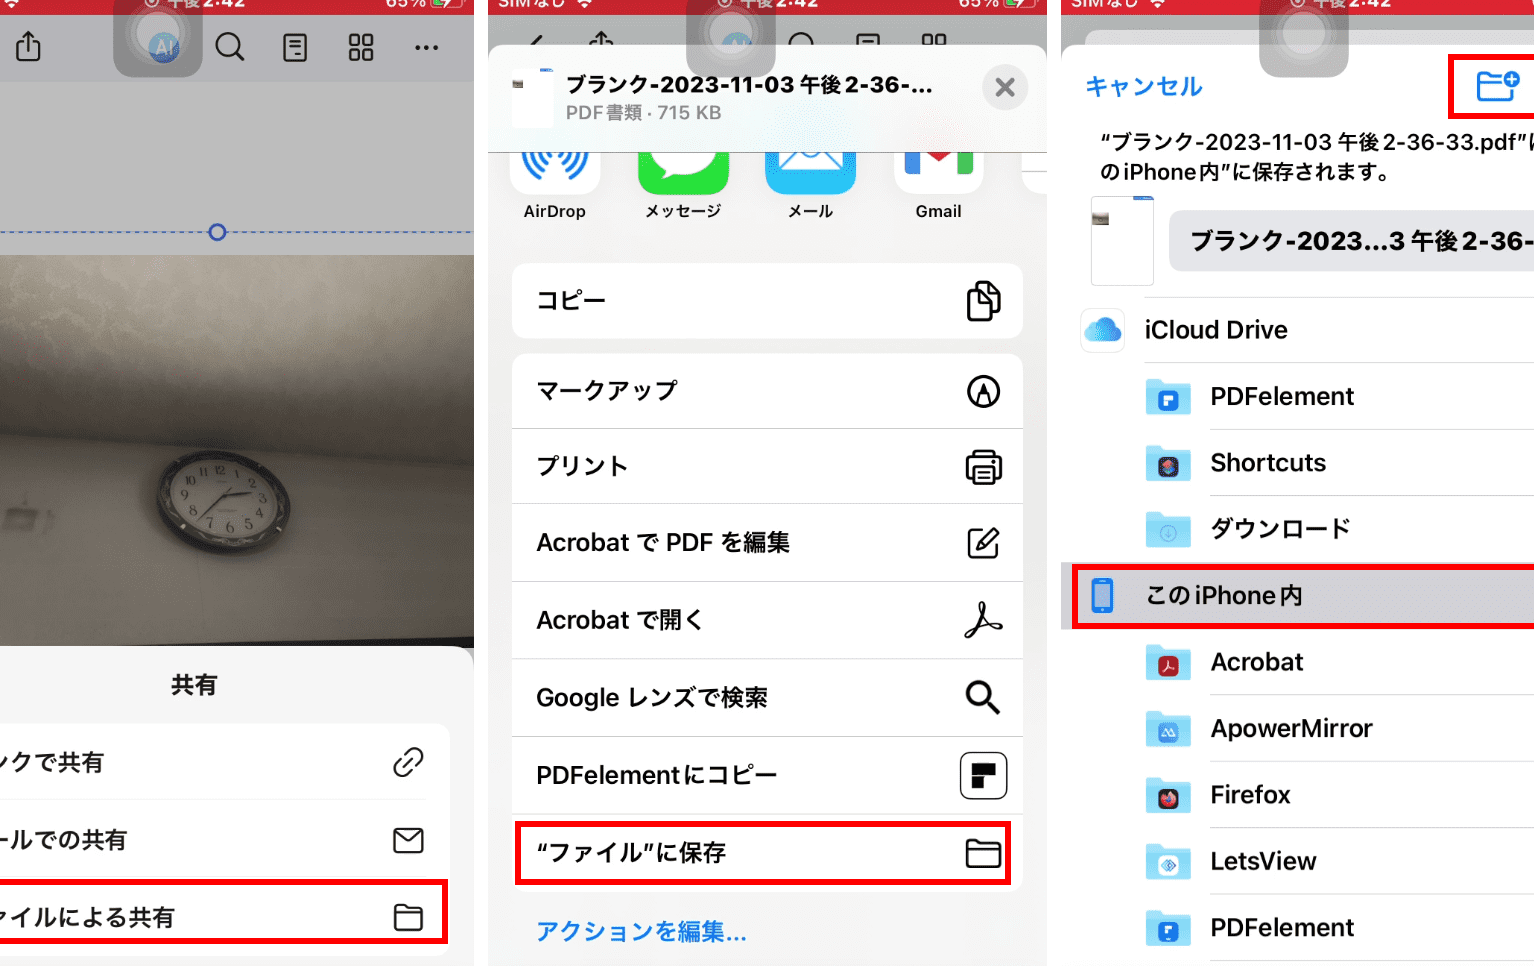Choose "ファイル"に保存 option
1534x966 pixels.
pyautogui.click(x=763, y=853)
